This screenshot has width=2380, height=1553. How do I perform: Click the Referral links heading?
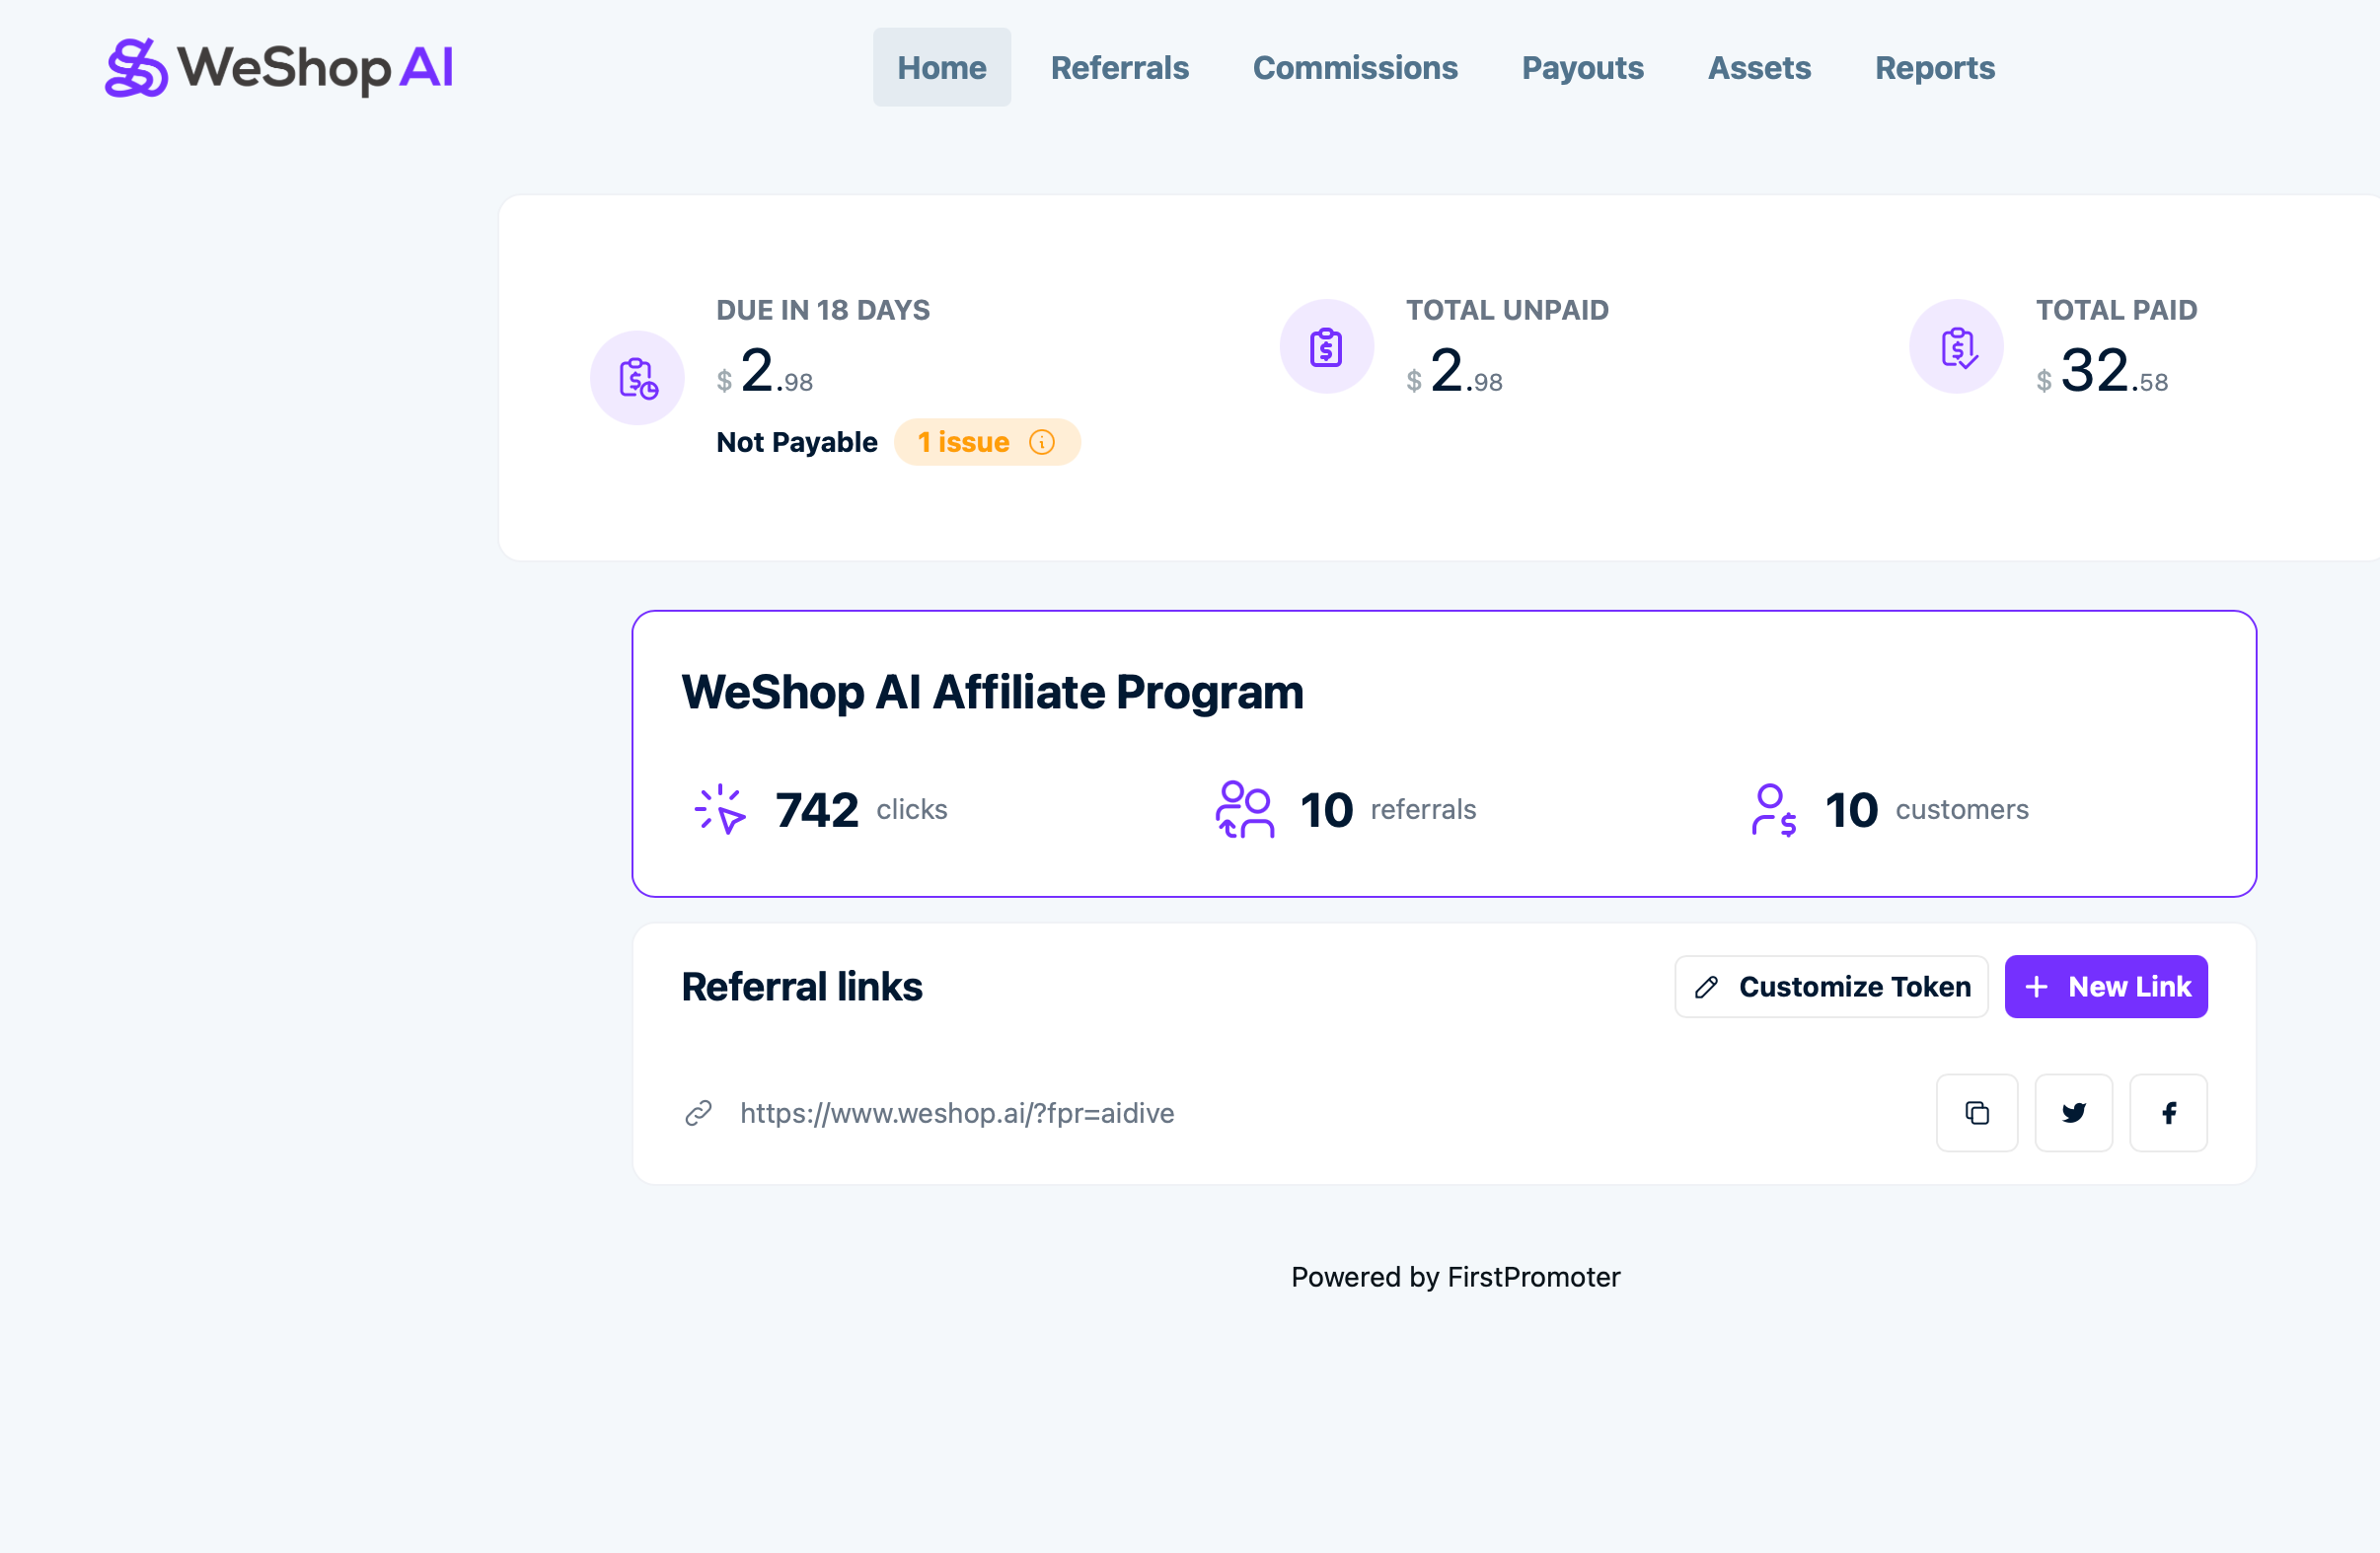(x=802, y=987)
